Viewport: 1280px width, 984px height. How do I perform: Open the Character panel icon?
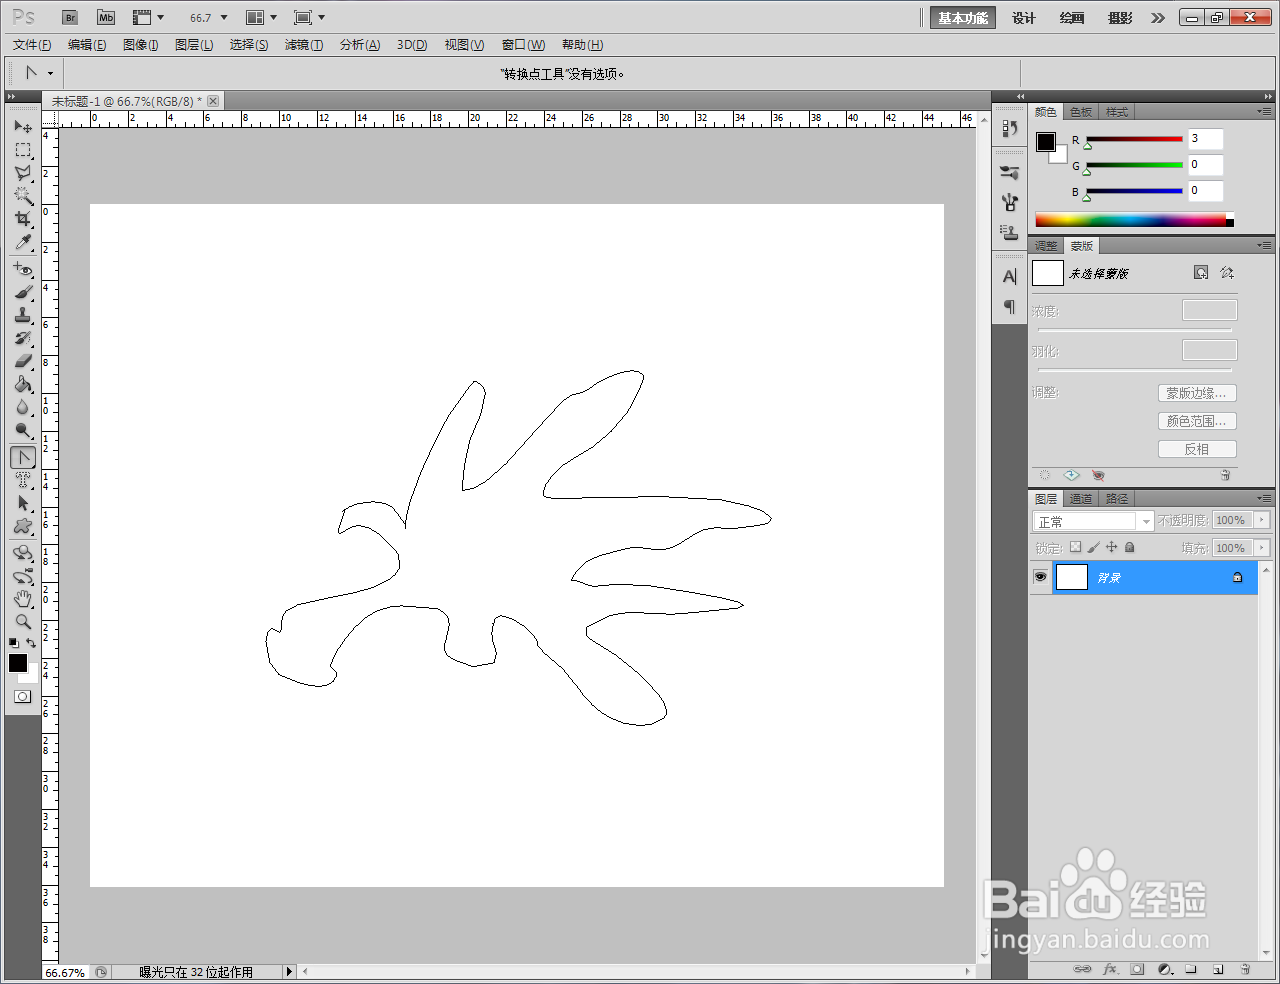[x=1009, y=277]
